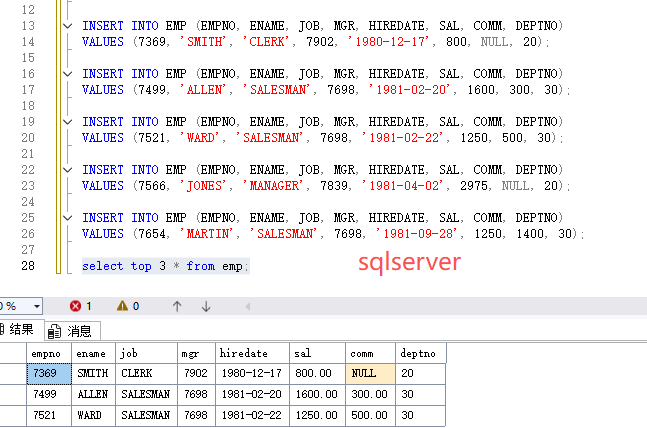Viewport: 647px width, 428px height.
Task: Click line number 13 in the gutter
Action: 28,26
